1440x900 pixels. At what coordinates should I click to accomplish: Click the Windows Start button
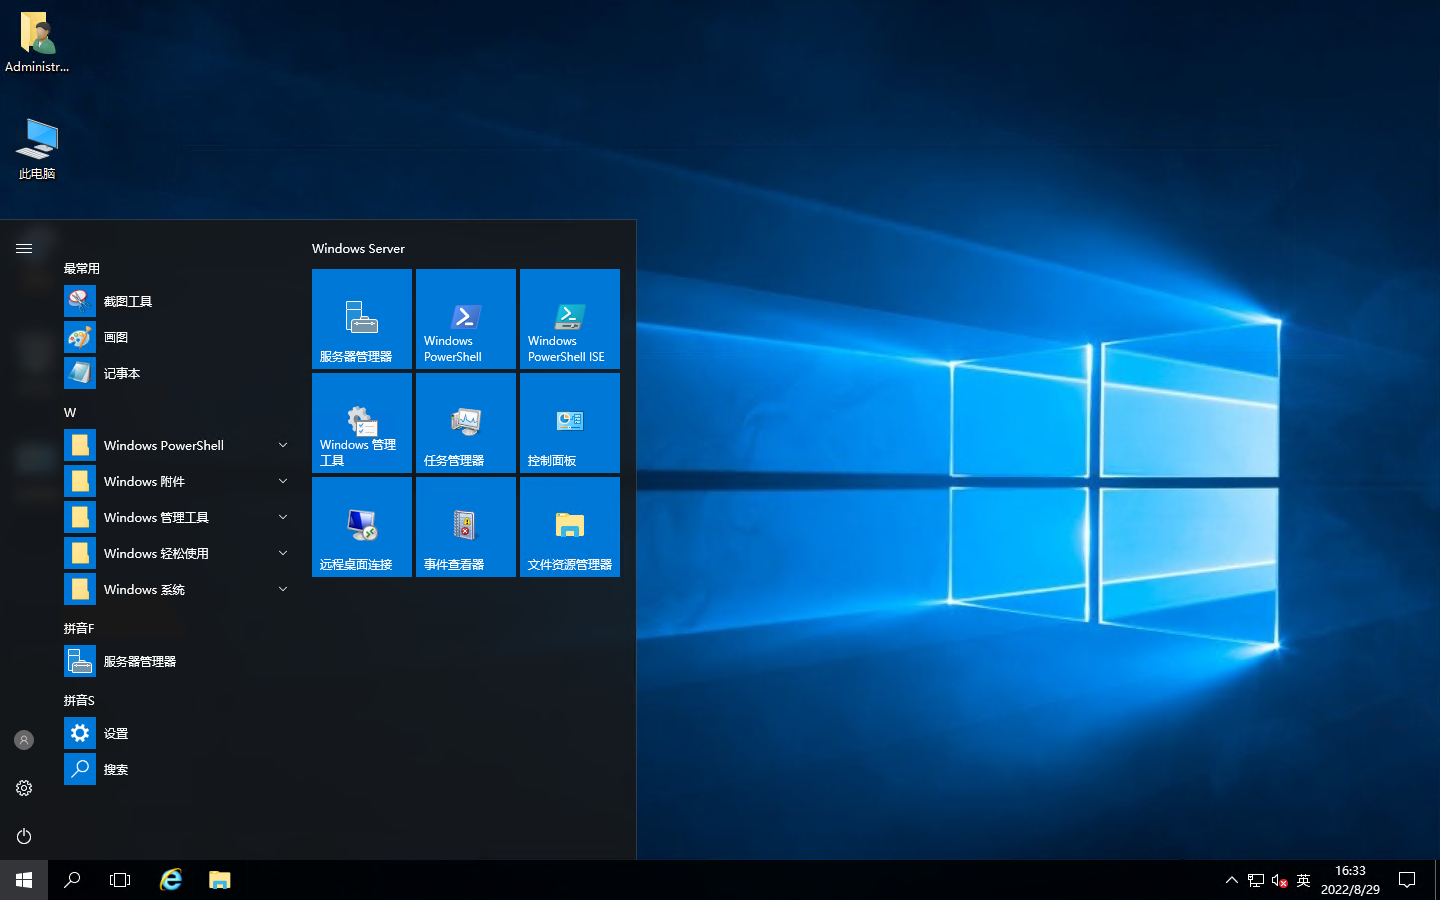click(24, 880)
